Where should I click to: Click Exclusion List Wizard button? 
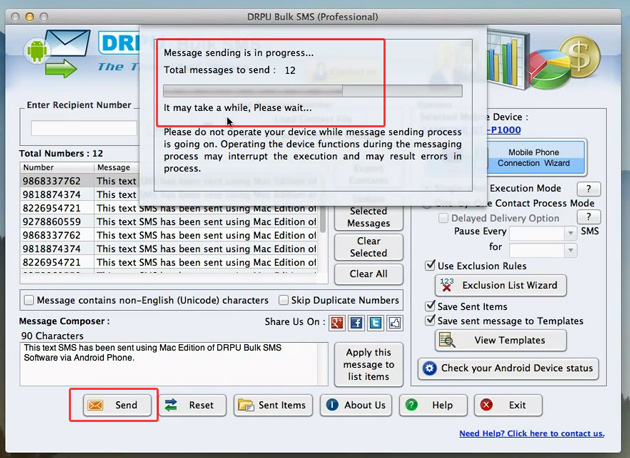pyautogui.click(x=501, y=285)
